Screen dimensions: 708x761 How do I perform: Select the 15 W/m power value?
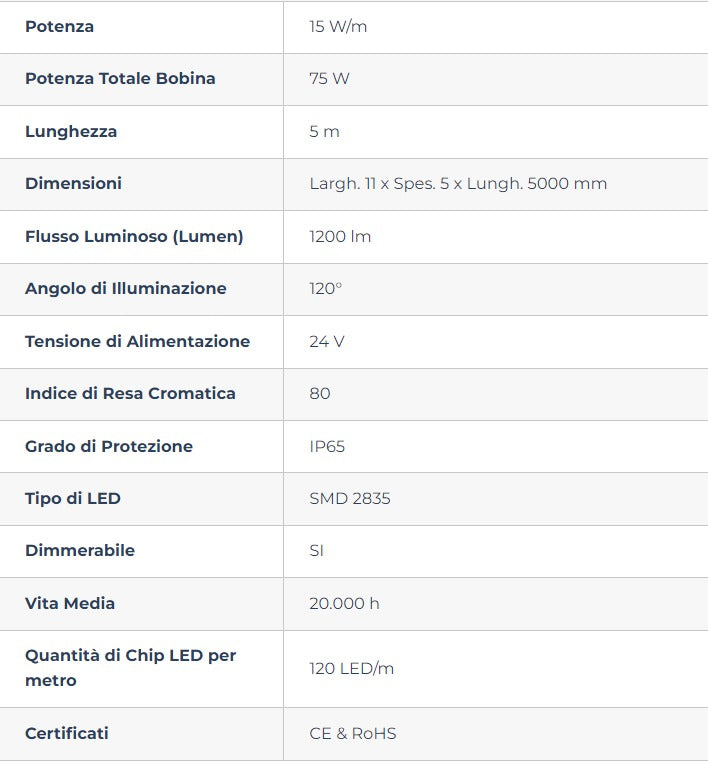(x=338, y=27)
